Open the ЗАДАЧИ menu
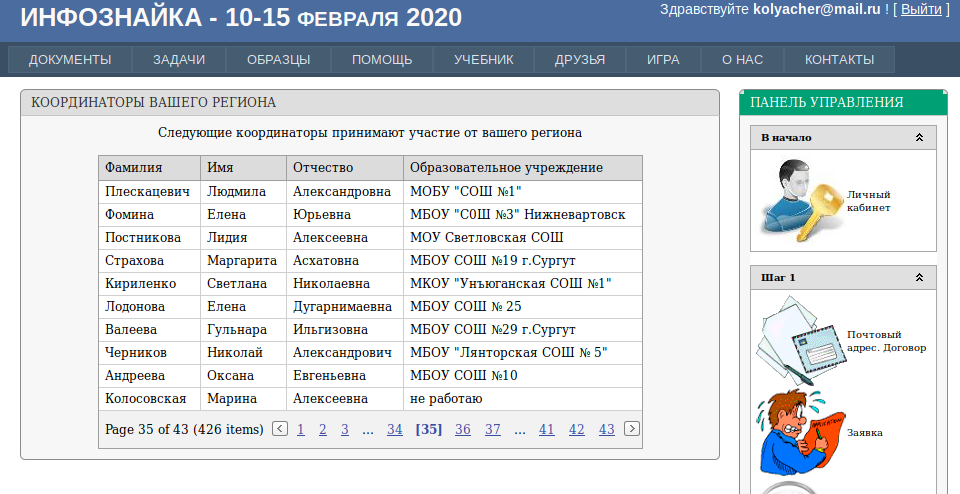The height and width of the screenshot is (494, 960). coord(179,59)
